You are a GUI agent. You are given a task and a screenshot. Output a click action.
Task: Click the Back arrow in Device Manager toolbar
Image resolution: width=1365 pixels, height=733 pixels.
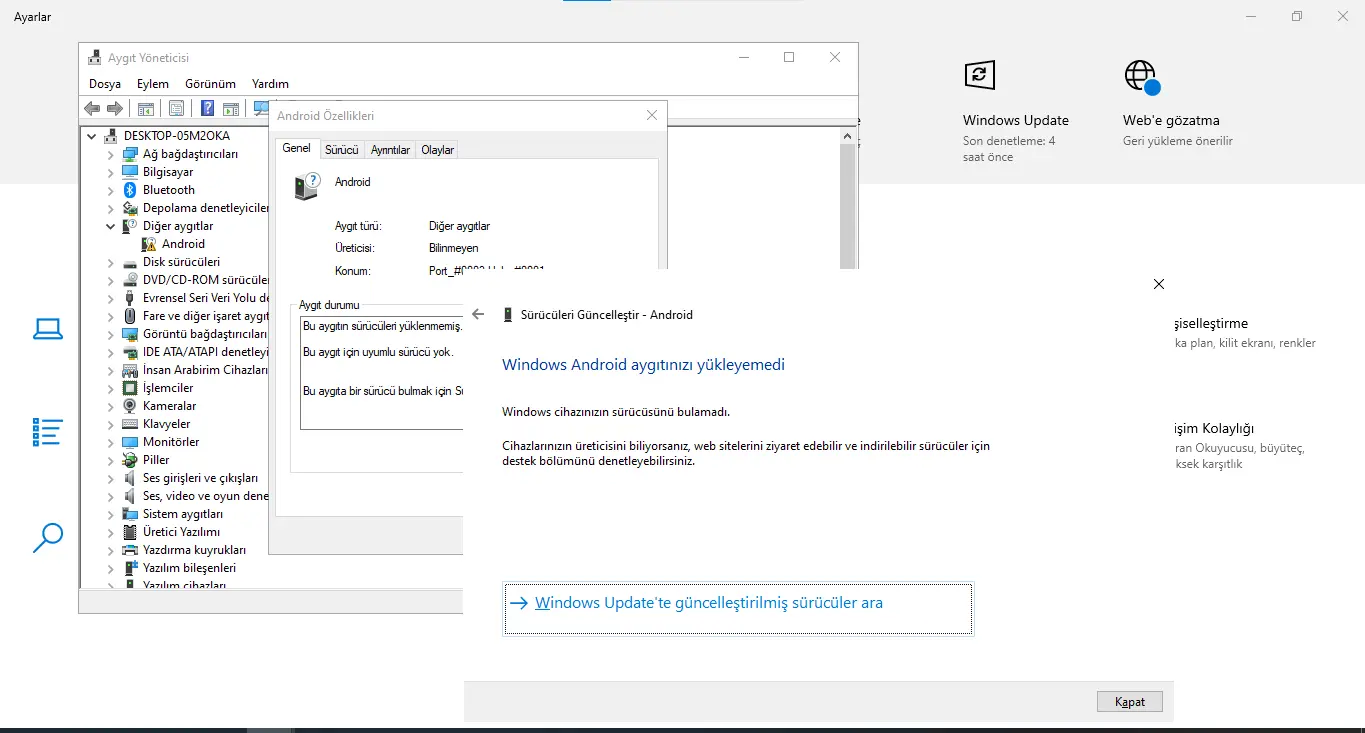(92, 108)
